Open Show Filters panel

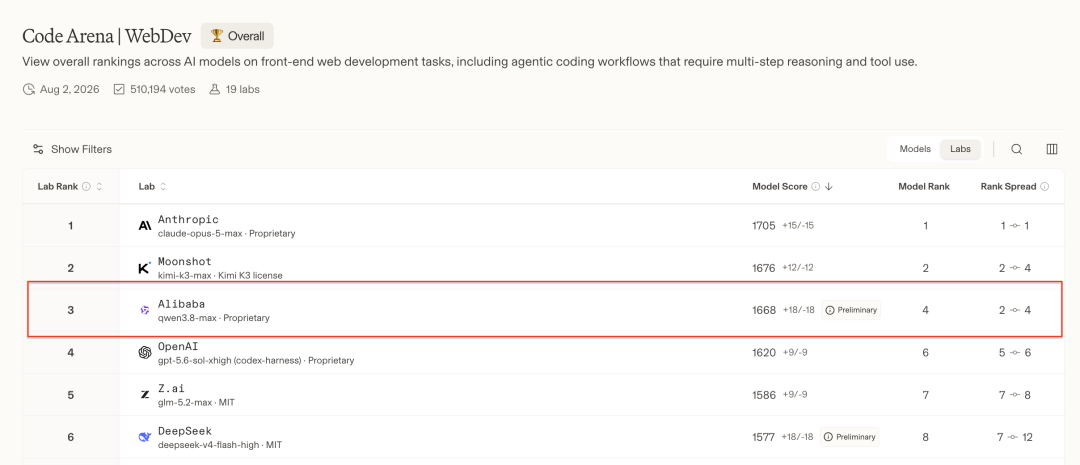tap(72, 149)
